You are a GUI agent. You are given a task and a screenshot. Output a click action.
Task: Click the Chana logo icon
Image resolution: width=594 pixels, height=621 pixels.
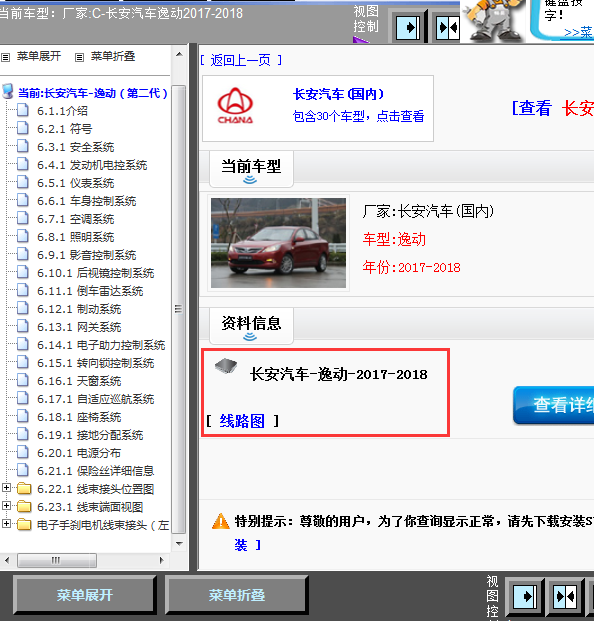pos(235,105)
